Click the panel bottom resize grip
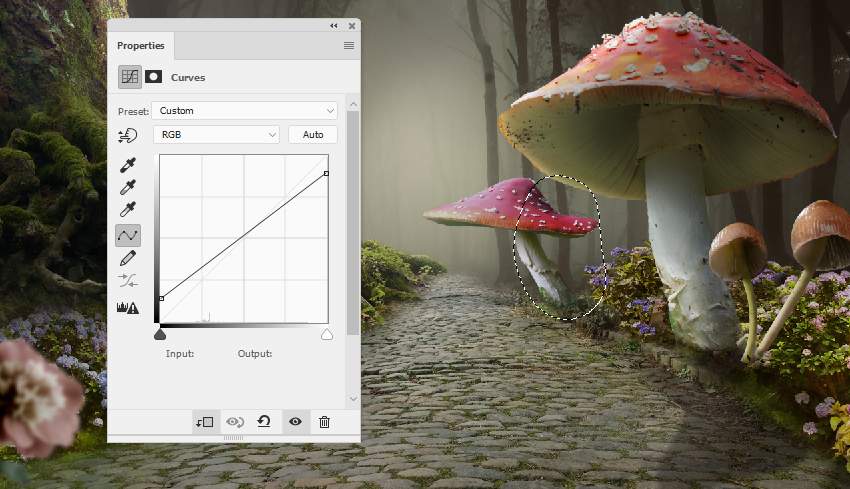Image resolution: width=850 pixels, height=489 pixels. (234, 438)
